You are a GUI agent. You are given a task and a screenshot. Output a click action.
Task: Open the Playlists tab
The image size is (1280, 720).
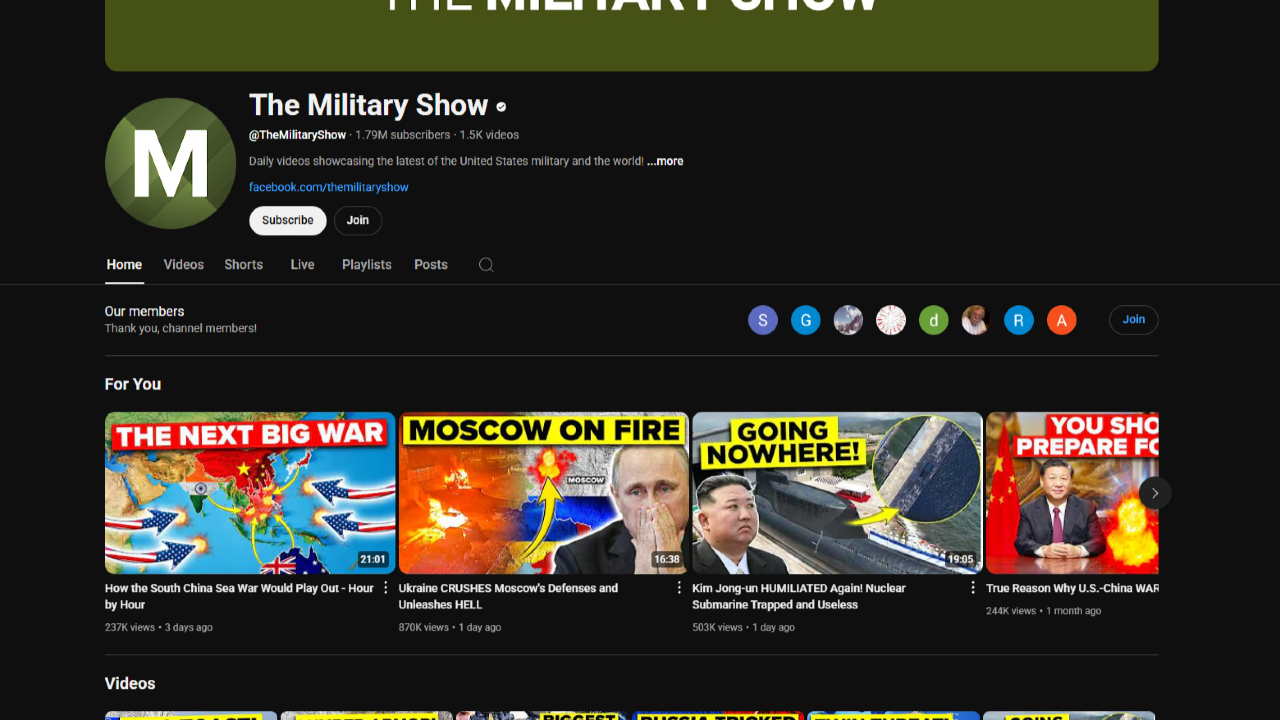[366, 264]
